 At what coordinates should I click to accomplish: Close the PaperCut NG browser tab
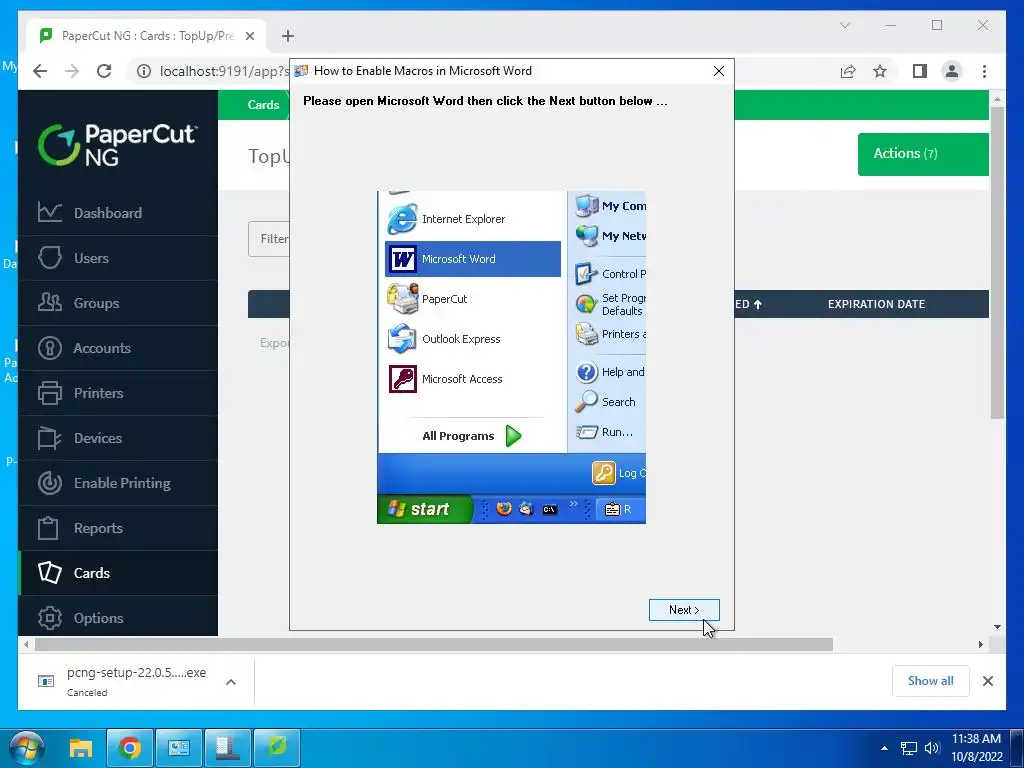point(249,36)
